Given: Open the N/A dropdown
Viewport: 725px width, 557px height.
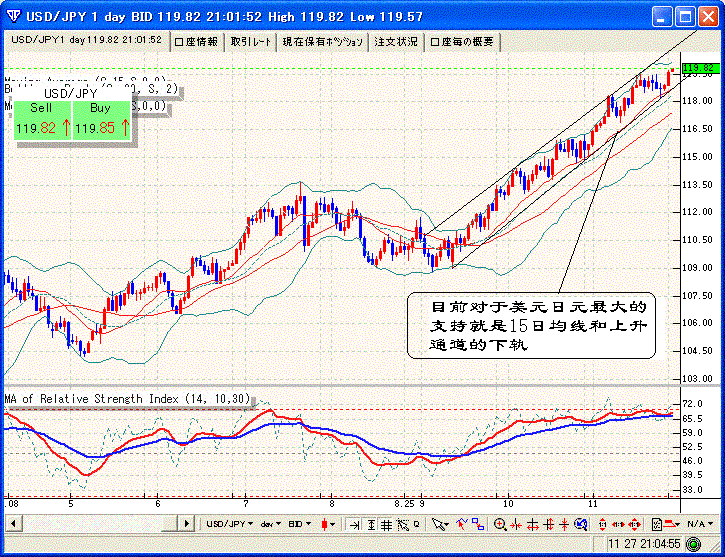Looking at the screenshot, I should [x=700, y=524].
